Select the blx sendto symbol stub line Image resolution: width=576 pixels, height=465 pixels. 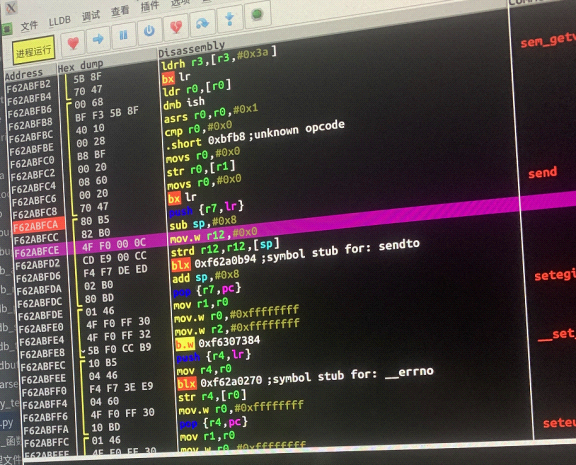(x=296, y=255)
